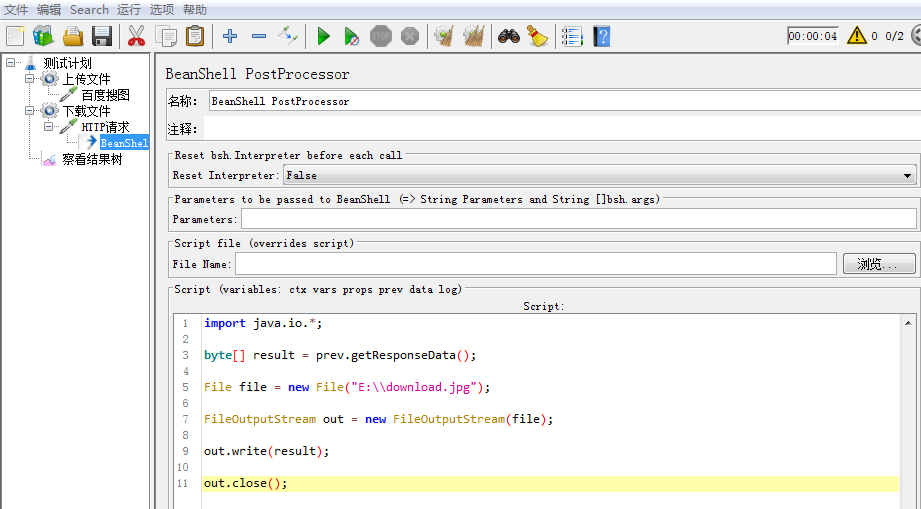Click the script scrollbar up arrow
The height and width of the screenshot is (509, 921).
[907, 323]
